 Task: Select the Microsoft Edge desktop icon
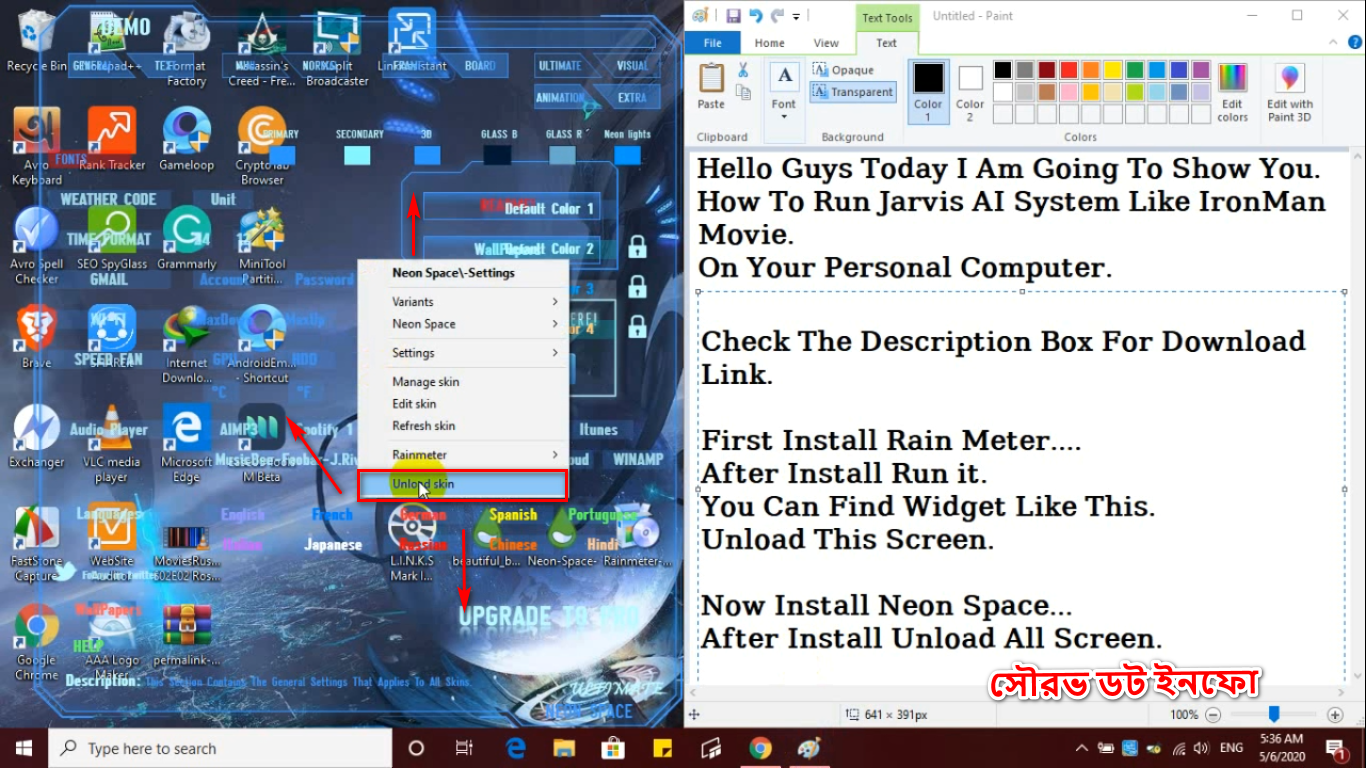[x=186, y=444]
